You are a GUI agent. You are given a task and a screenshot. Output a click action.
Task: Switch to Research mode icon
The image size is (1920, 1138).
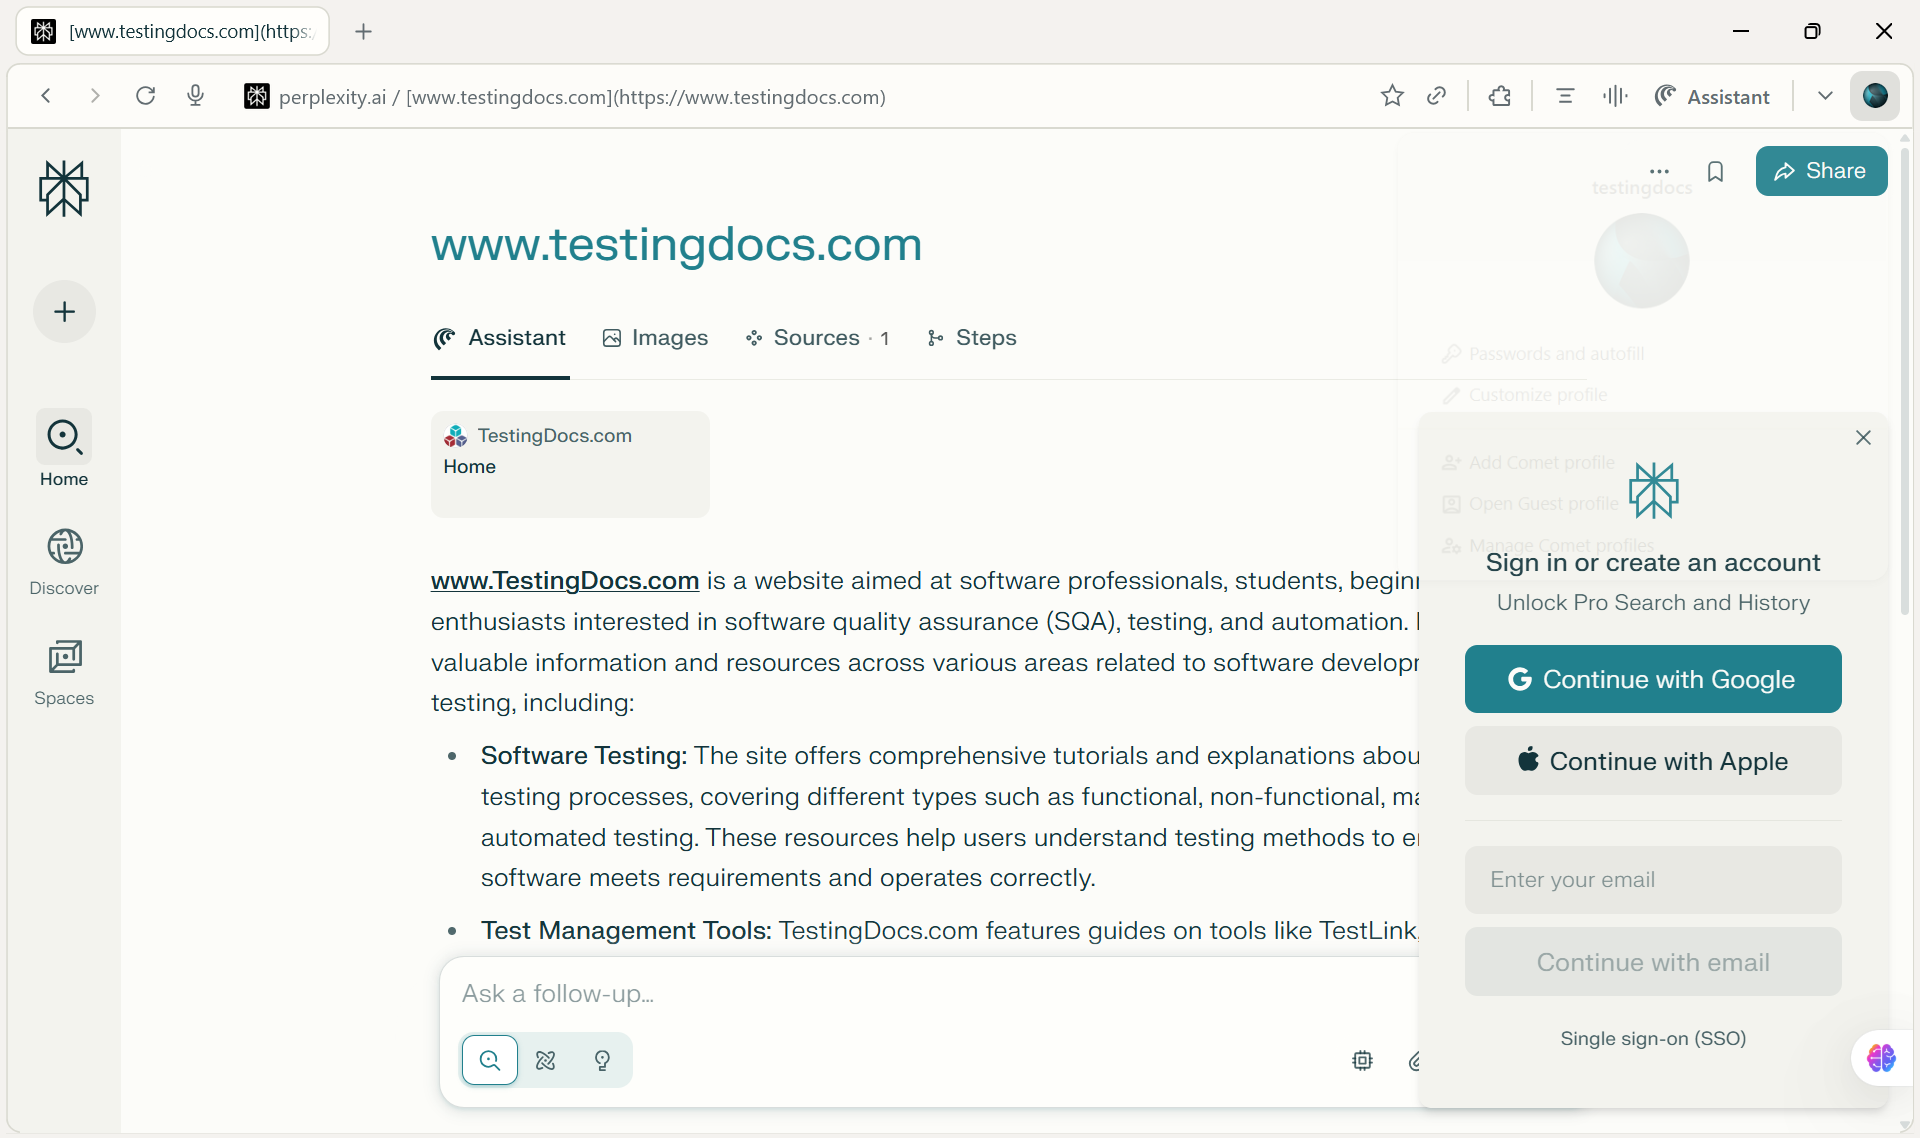click(x=546, y=1060)
